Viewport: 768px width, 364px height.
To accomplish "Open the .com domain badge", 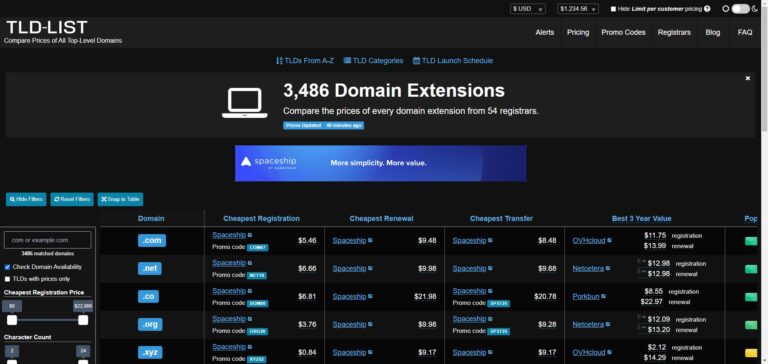I will [x=152, y=241].
